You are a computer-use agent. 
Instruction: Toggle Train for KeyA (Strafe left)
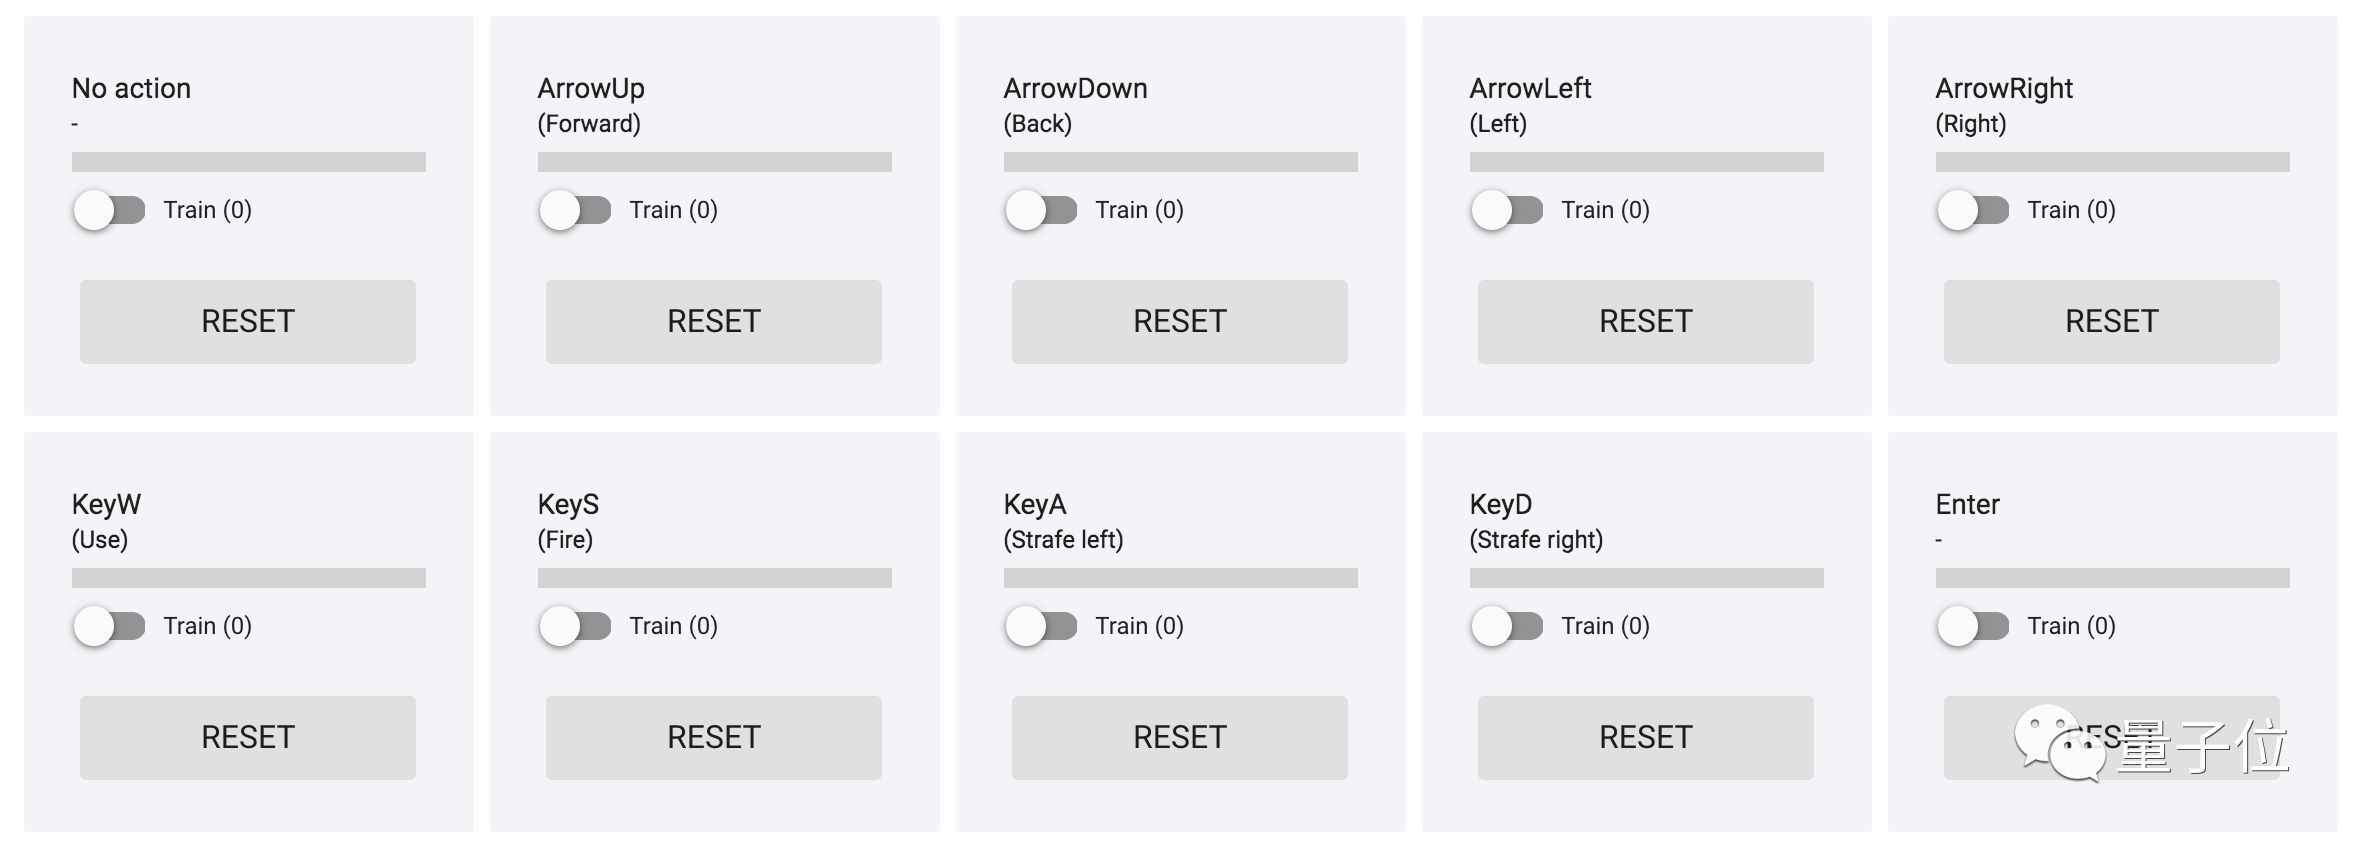pos(1041,626)
